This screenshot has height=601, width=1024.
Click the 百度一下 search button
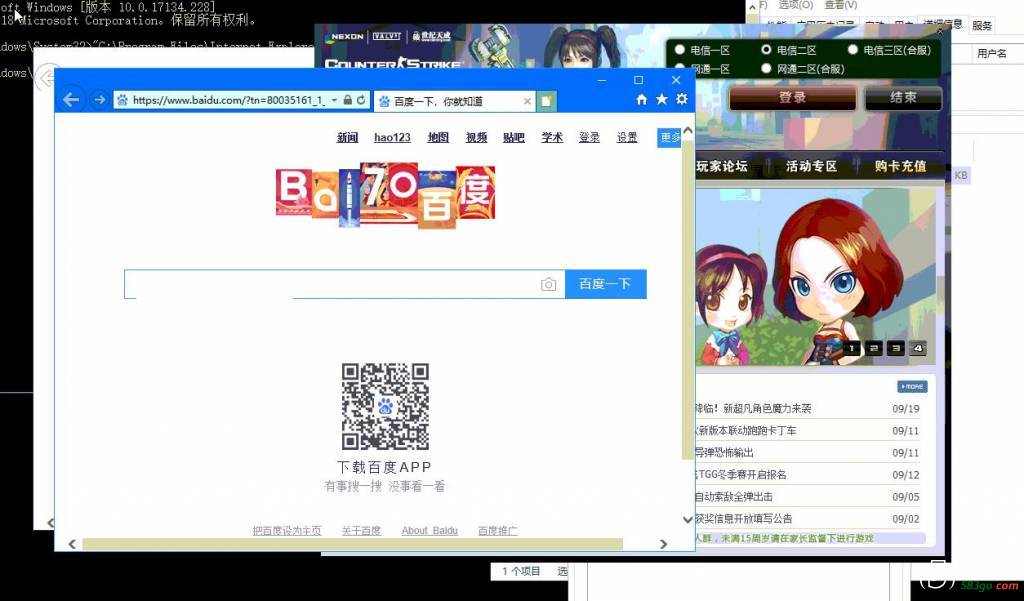coord(605,284)
